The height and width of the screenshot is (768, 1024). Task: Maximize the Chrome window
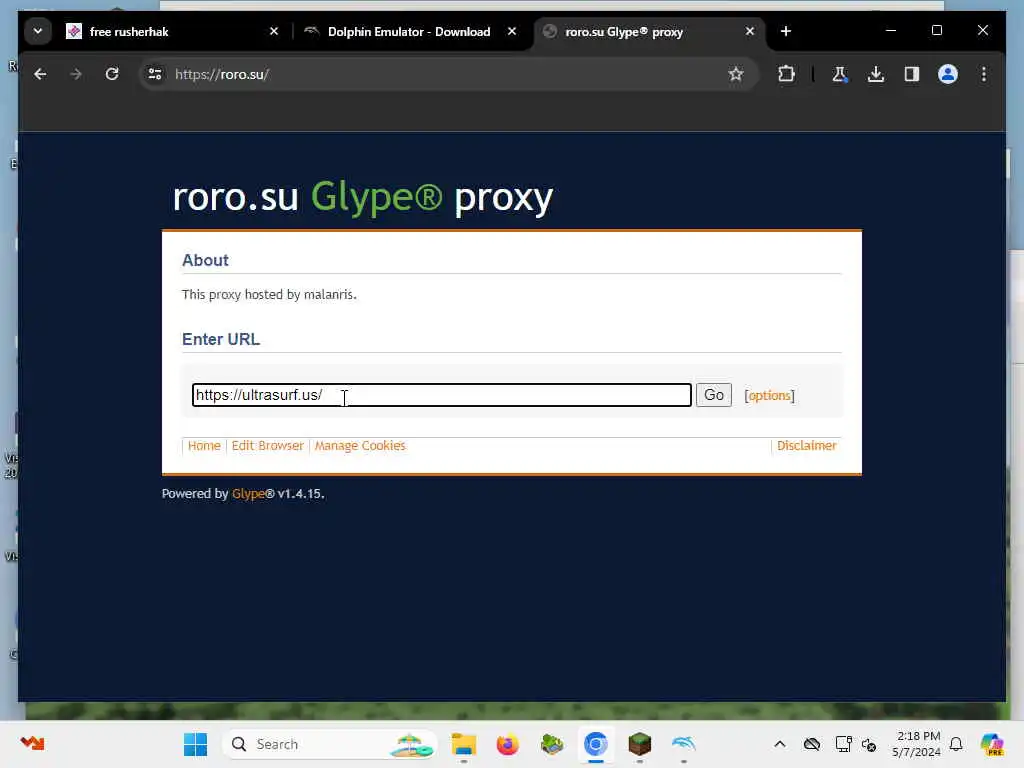tap(936, 31)
